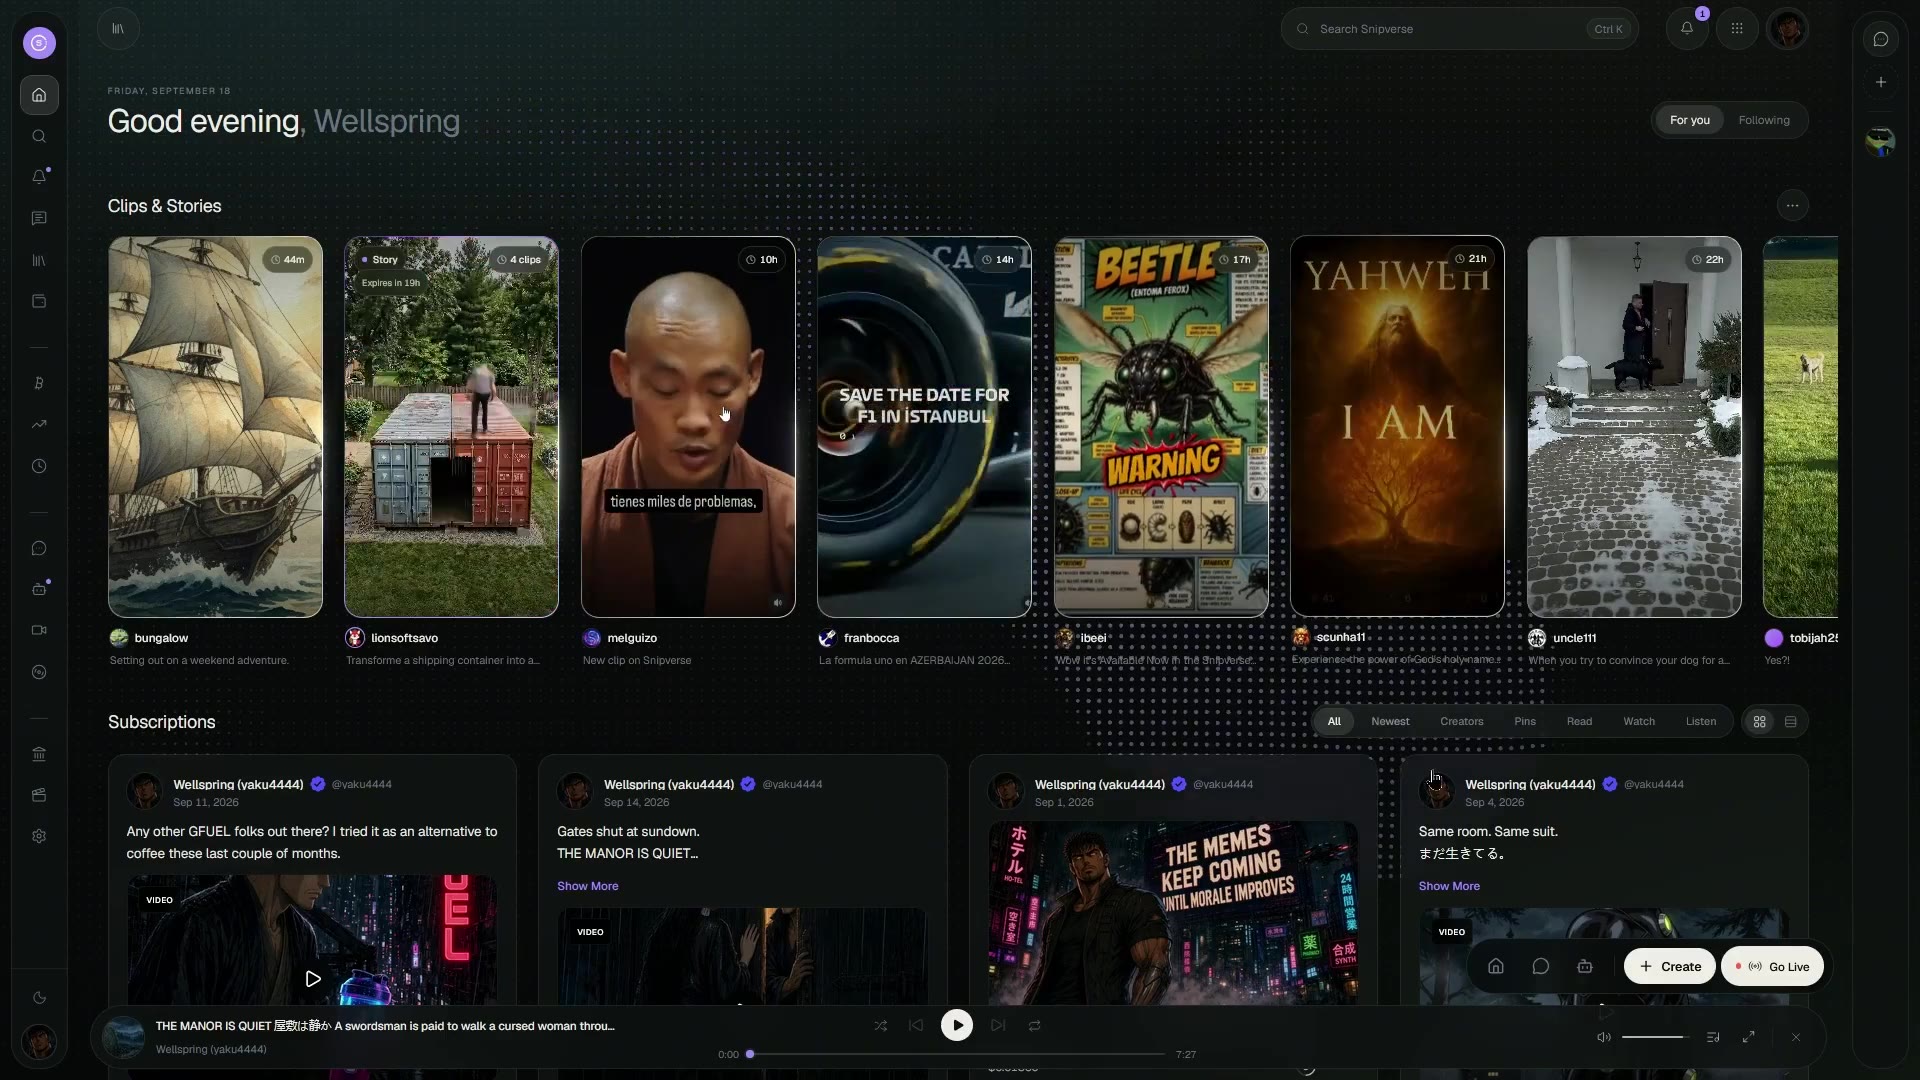The height and width of the screenshot is (1080, 1920).
Task: Click the home icon in floating toolbar
Action: tap(1496, 966)
